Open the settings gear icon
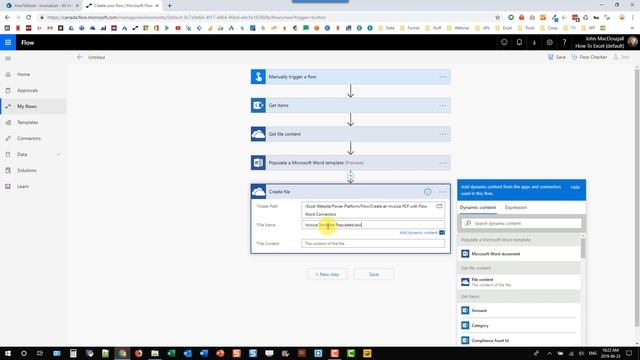 549,42
